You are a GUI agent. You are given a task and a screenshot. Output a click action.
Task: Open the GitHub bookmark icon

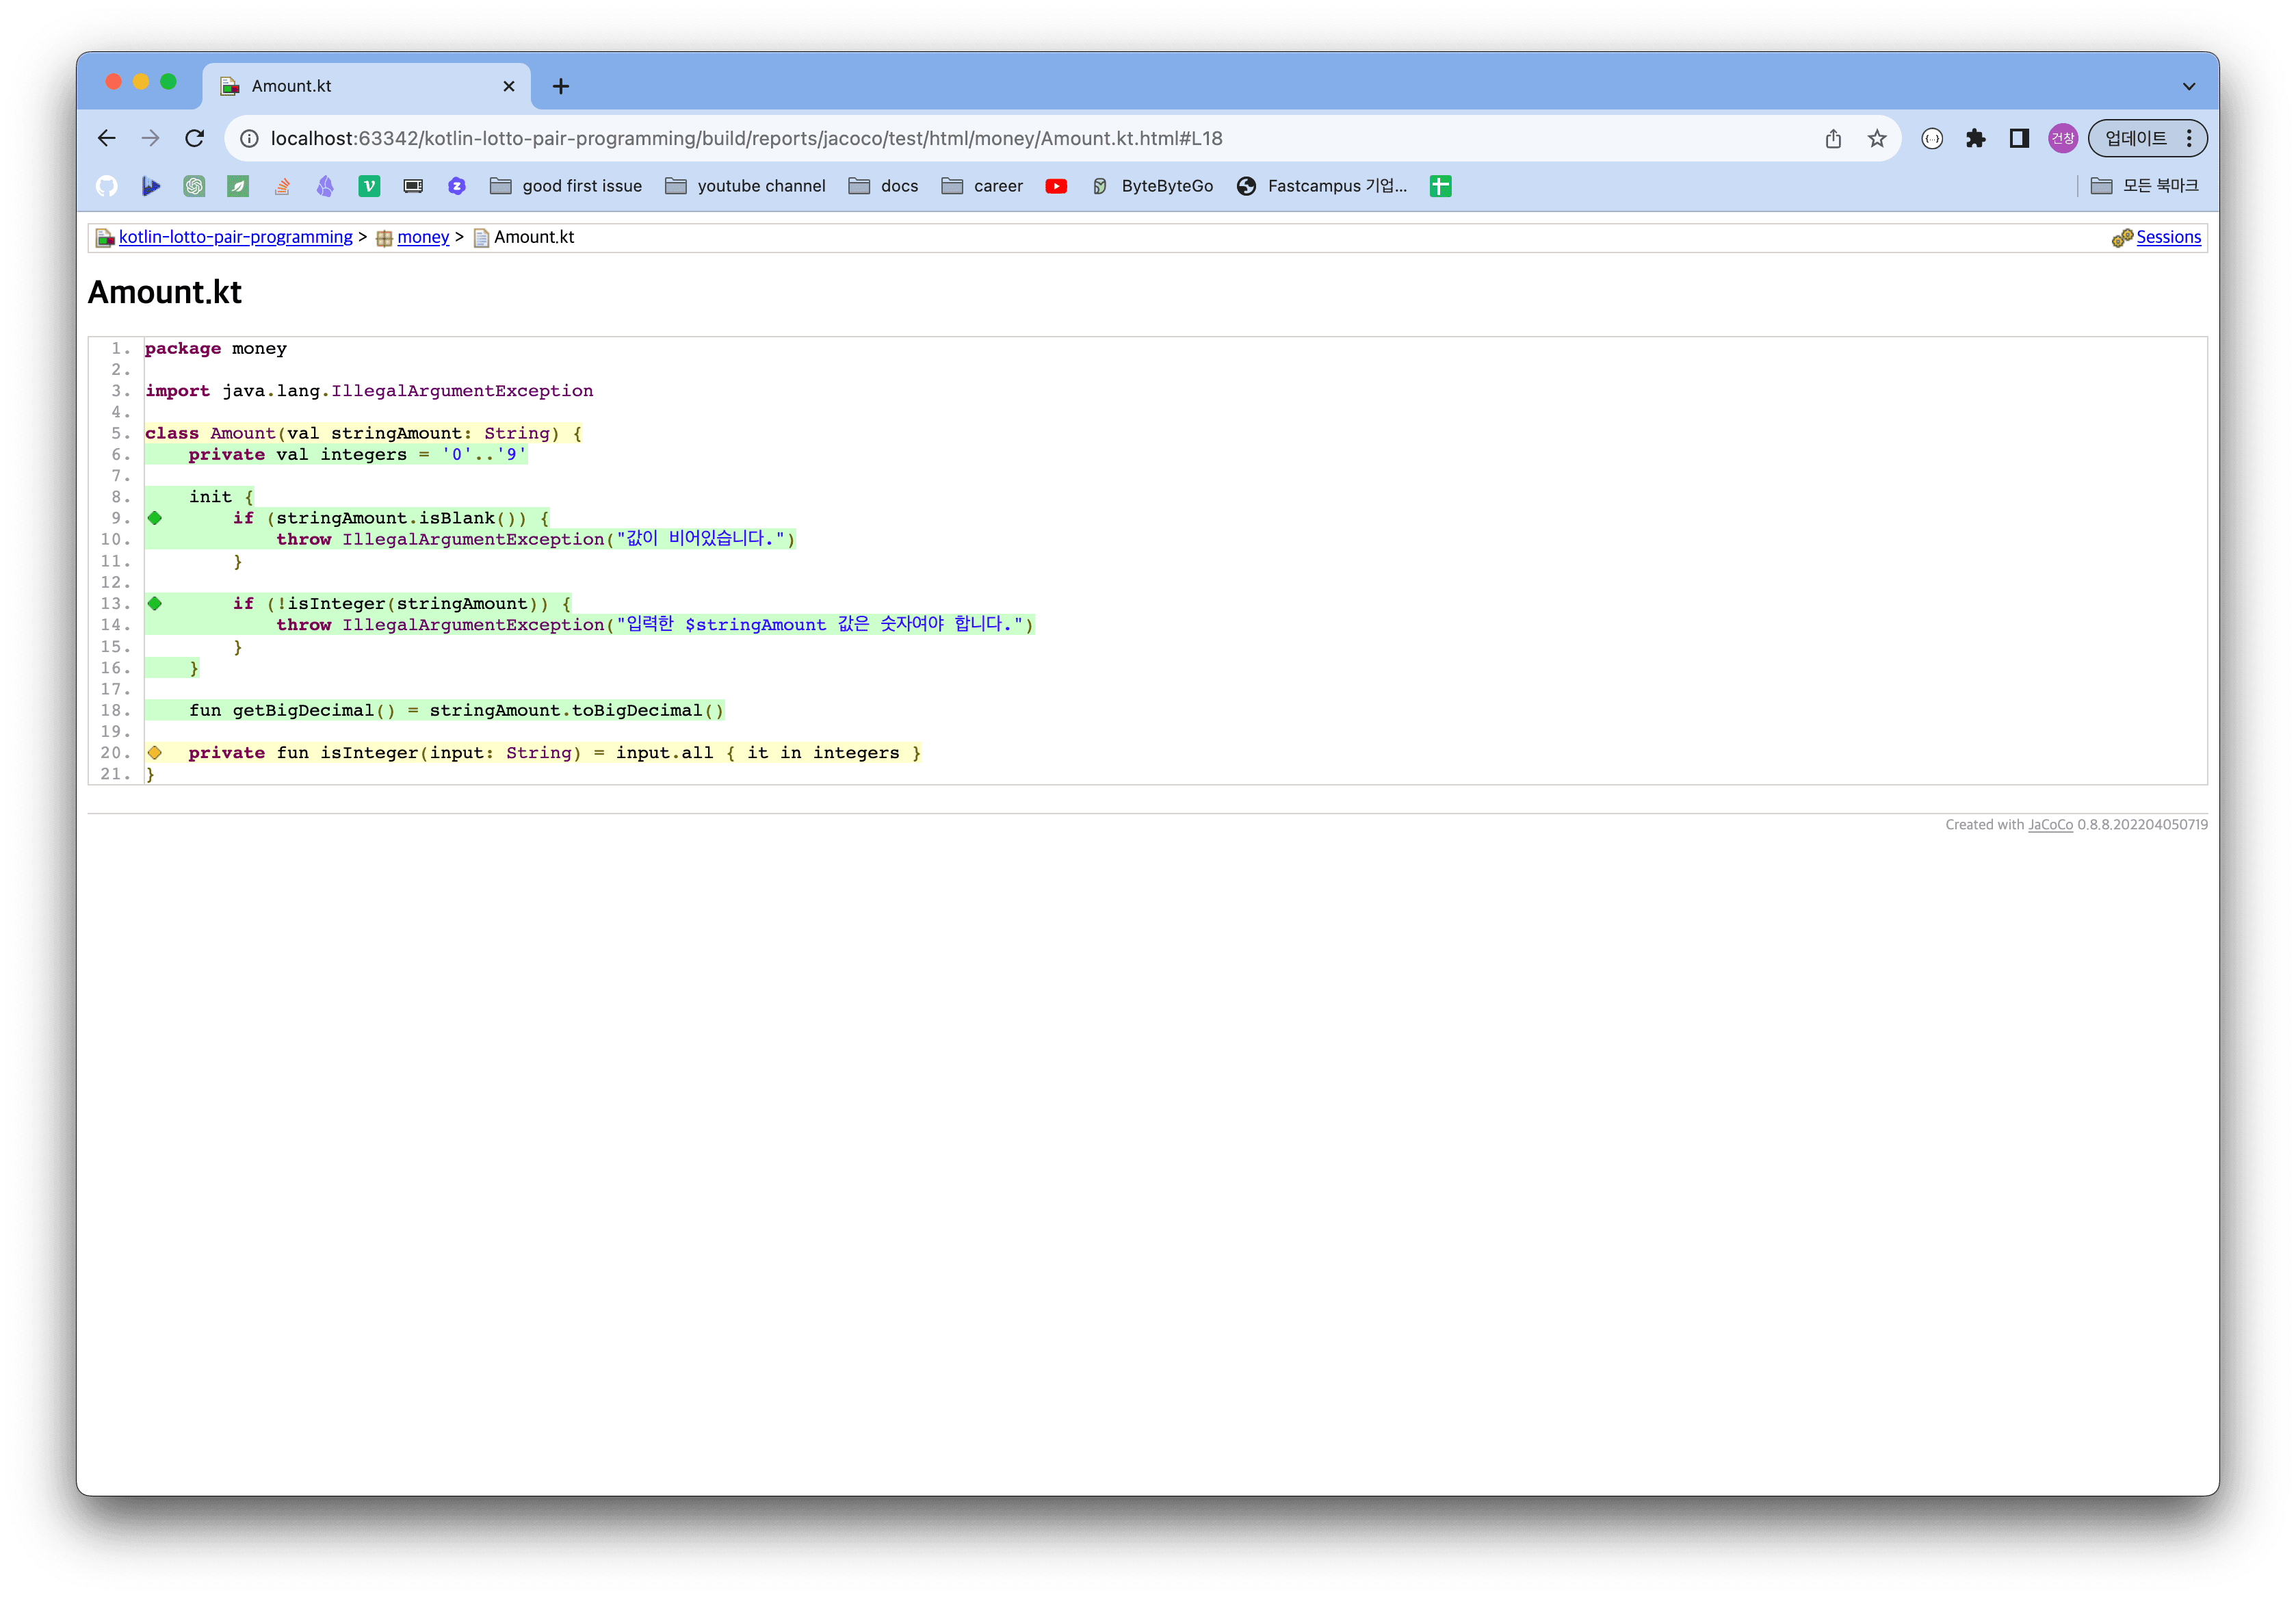click(x=107, y=186)
